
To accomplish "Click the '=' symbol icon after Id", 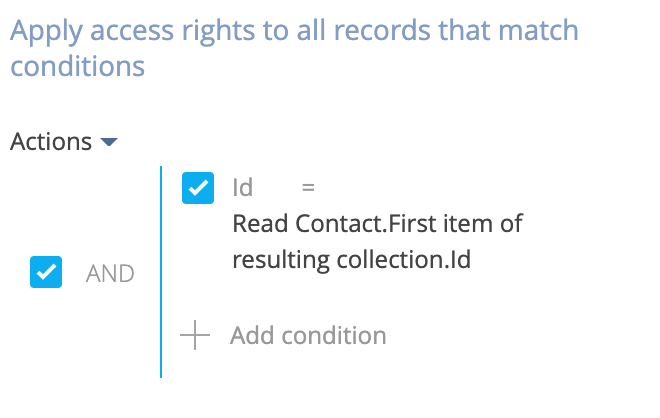I will tap(308, 188).
